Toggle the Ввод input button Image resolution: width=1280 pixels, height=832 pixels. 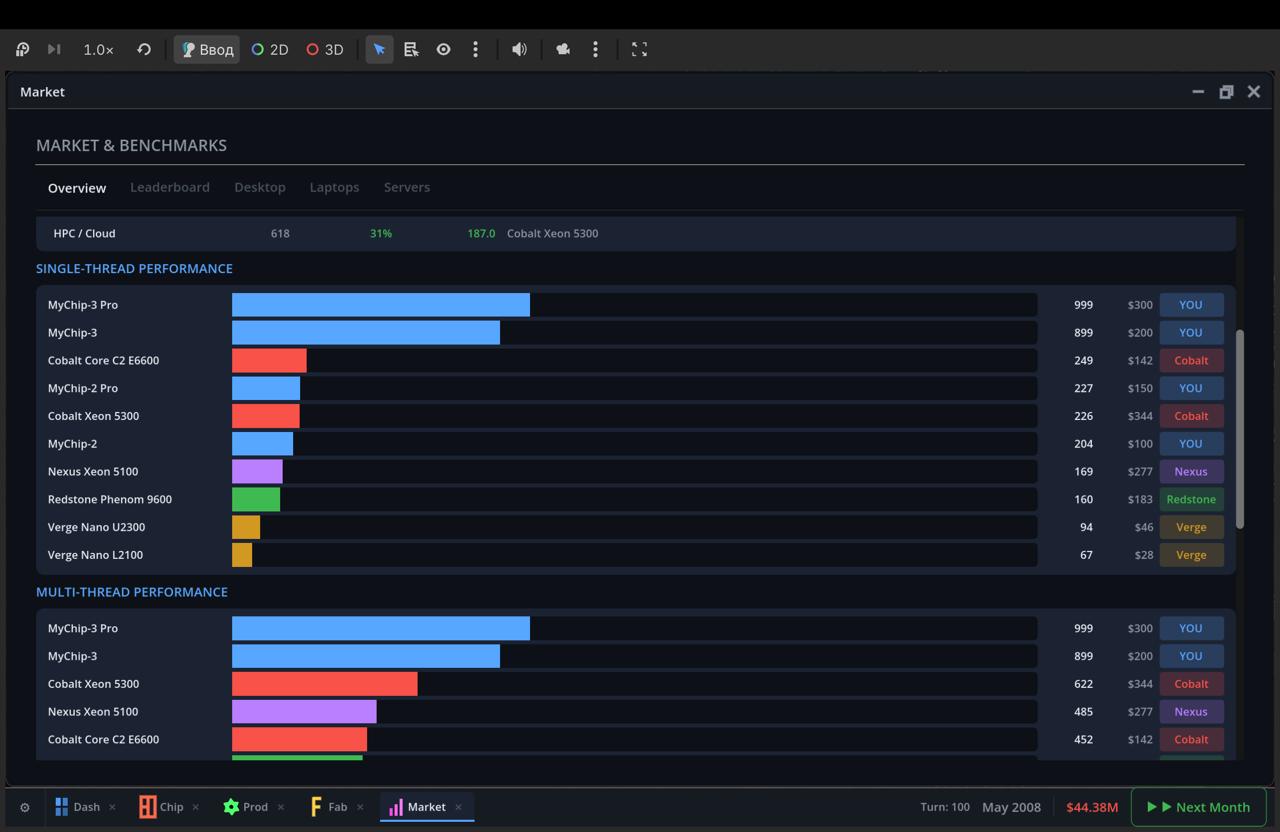tap(207, 49)
